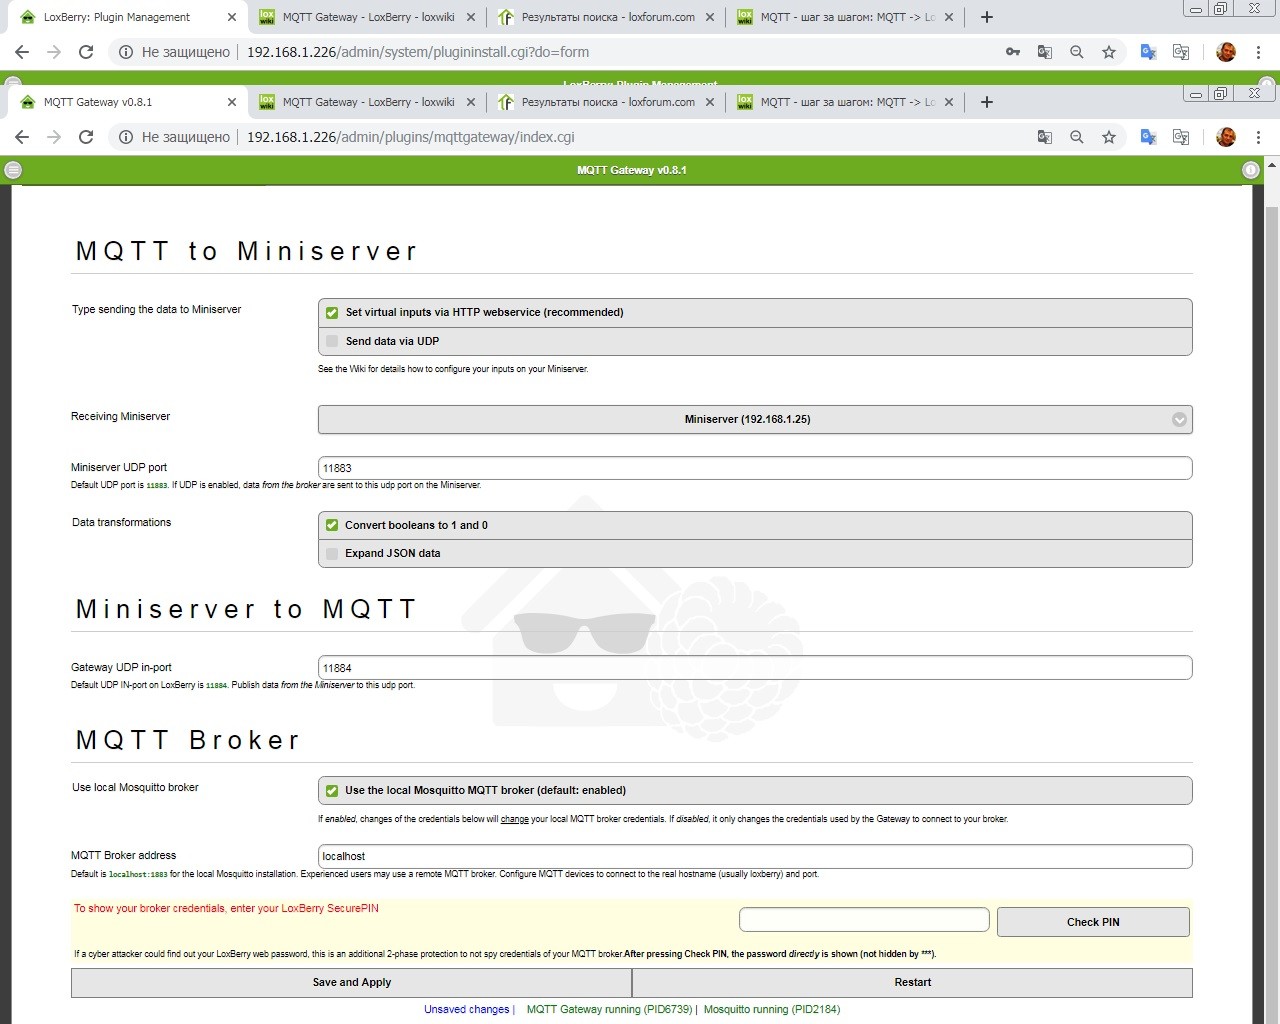Toggle 'Use the local Mosquitto MQTT broker' checkbox
The height and width of the screenshot is (1024, 1280).
(332, 791)
